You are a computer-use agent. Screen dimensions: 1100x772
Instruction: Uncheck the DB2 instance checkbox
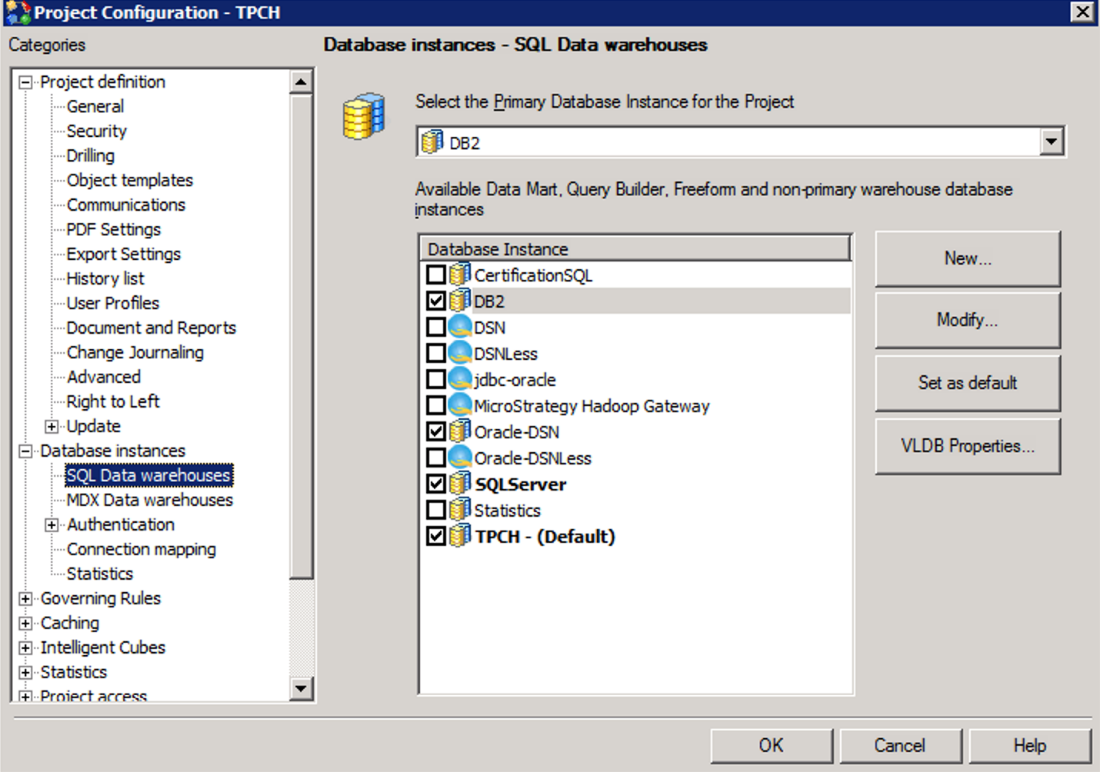point(436,300)
